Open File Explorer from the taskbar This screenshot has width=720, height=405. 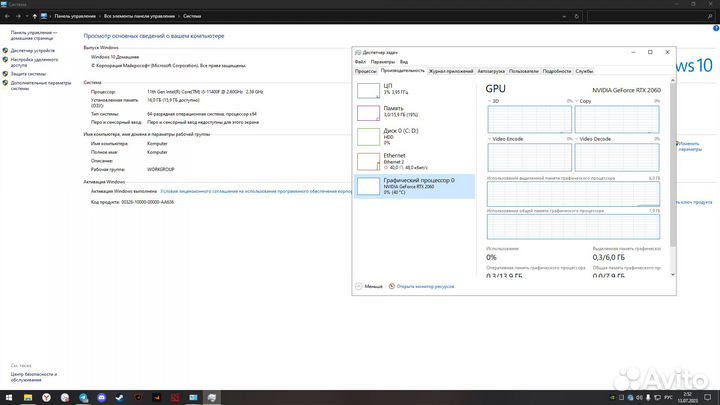point(28,398)
